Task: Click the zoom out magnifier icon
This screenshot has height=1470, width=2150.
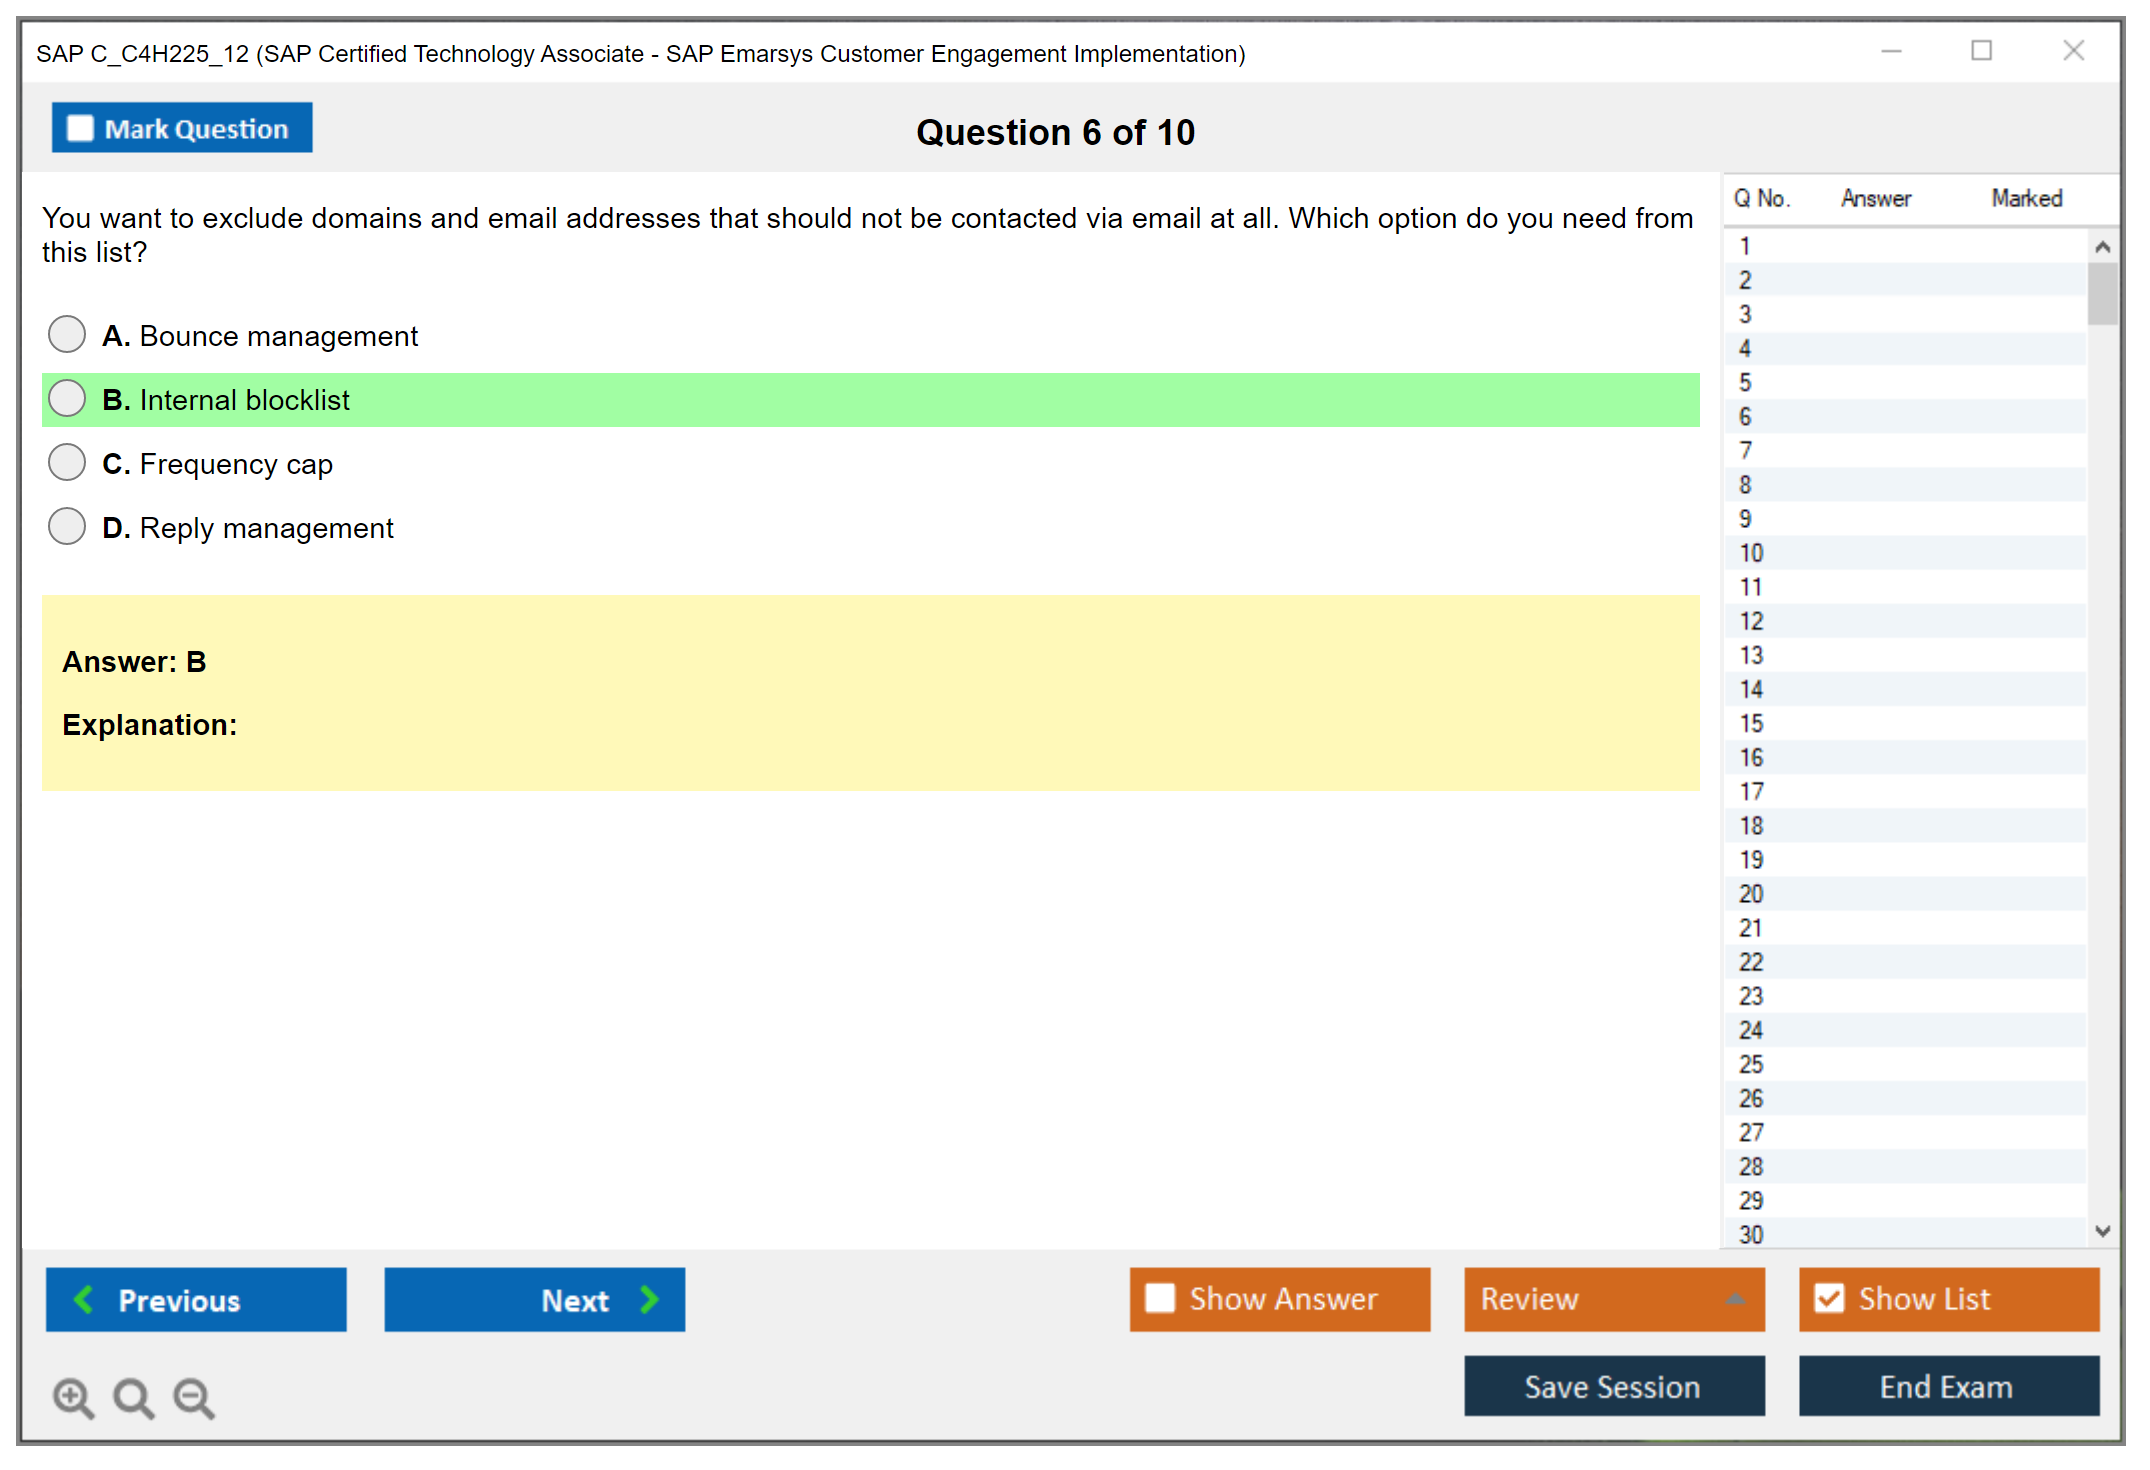Action: pos(194,1397)
